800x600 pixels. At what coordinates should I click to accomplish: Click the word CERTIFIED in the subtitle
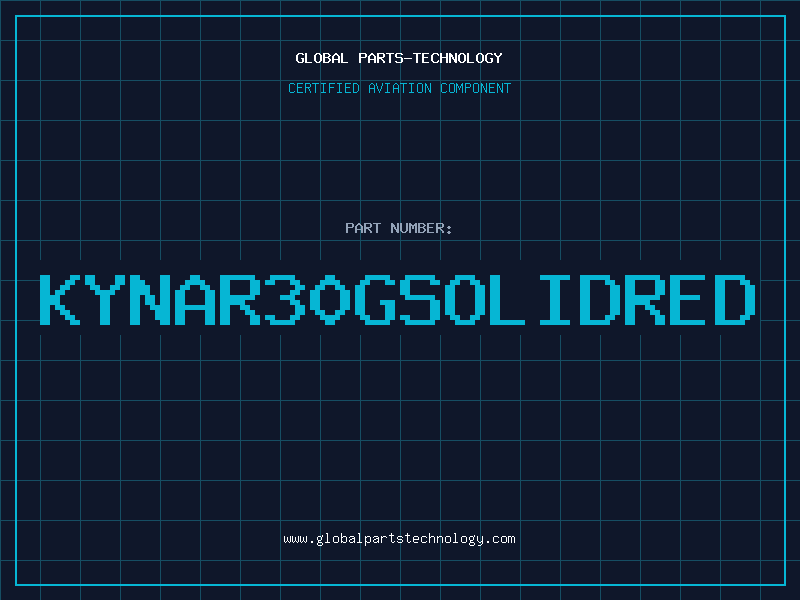[321, 88]
